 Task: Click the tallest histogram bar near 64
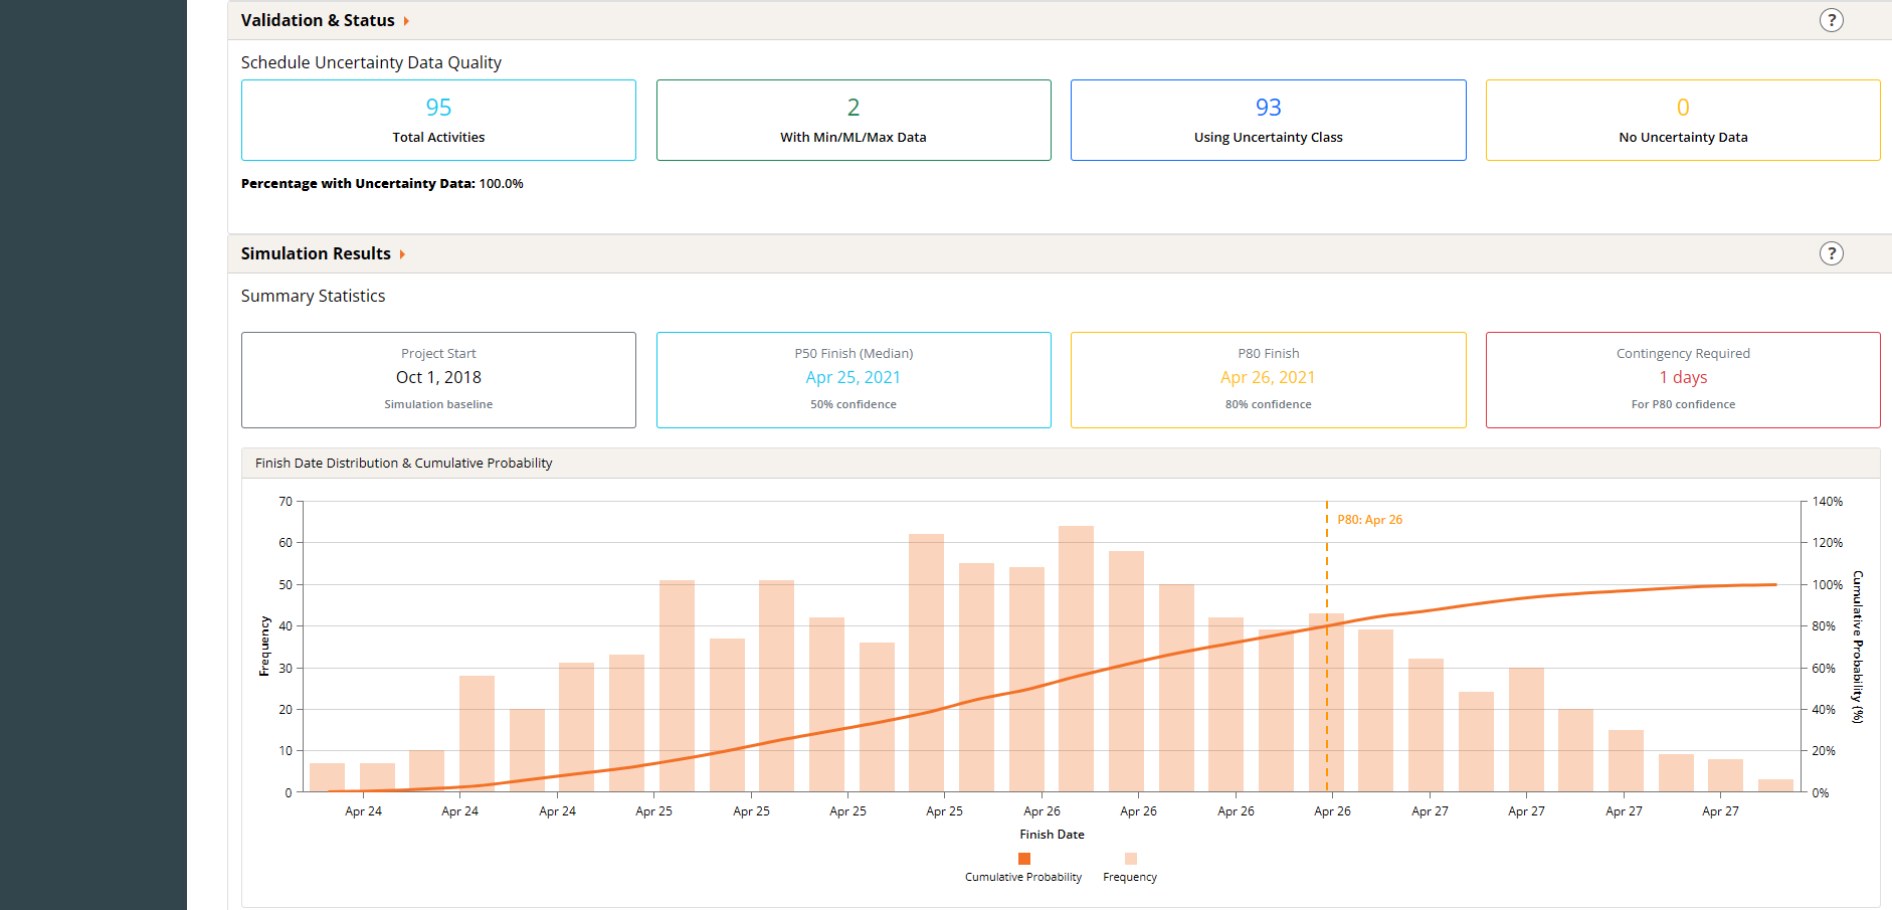(1076, 659)
